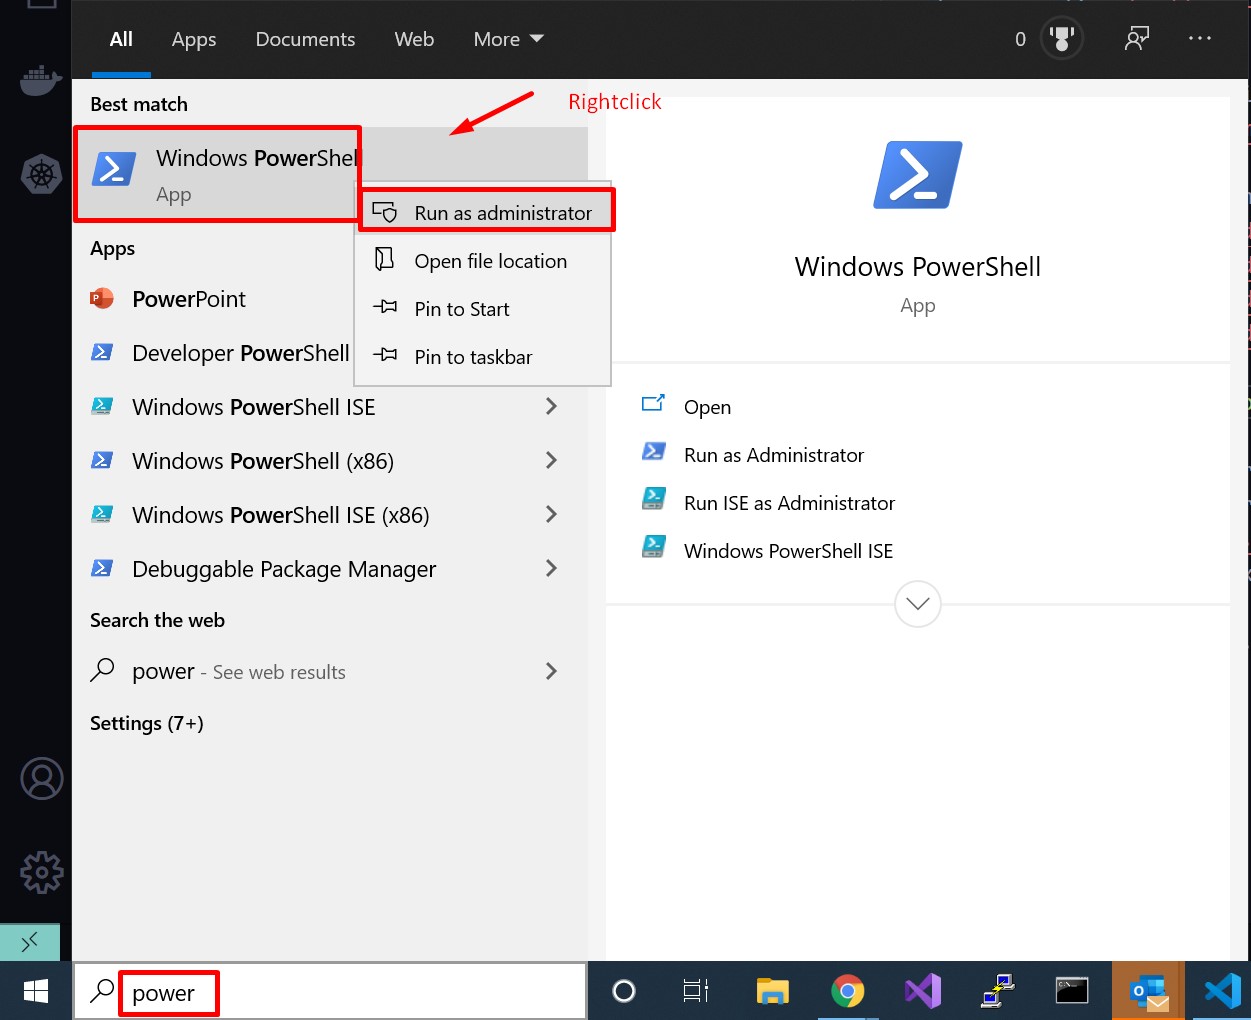Click Windows PowerShell ISE in the preview pane
The height and width of the screenshot is (1020, 1251).
pos(788,551)
